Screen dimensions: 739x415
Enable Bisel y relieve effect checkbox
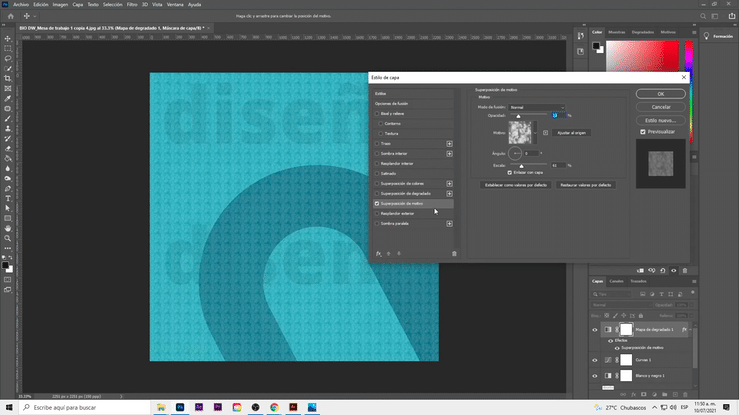[x=377, y=114]
